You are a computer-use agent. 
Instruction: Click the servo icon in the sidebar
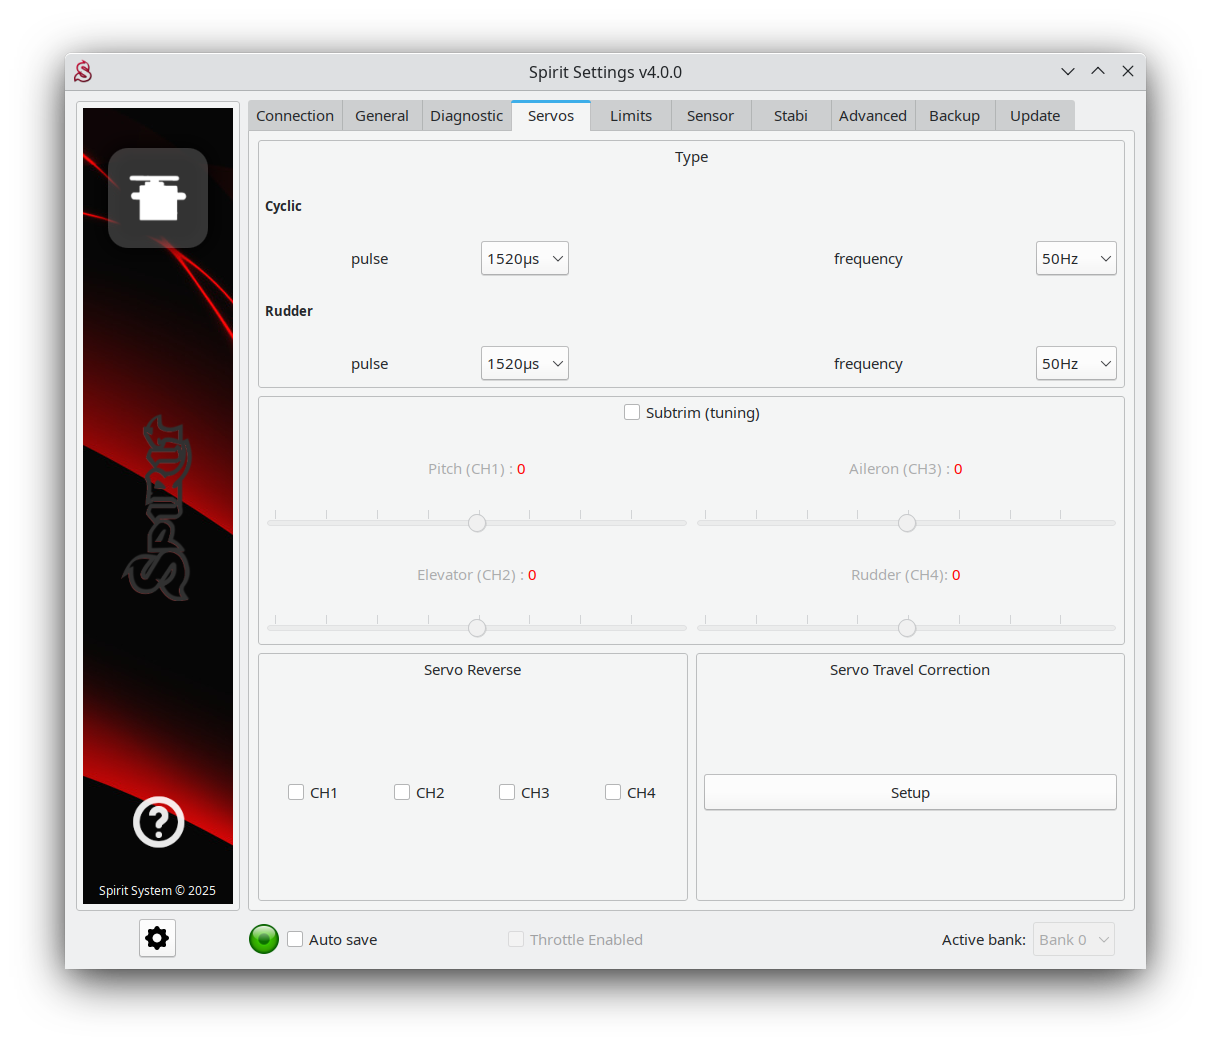158,198
